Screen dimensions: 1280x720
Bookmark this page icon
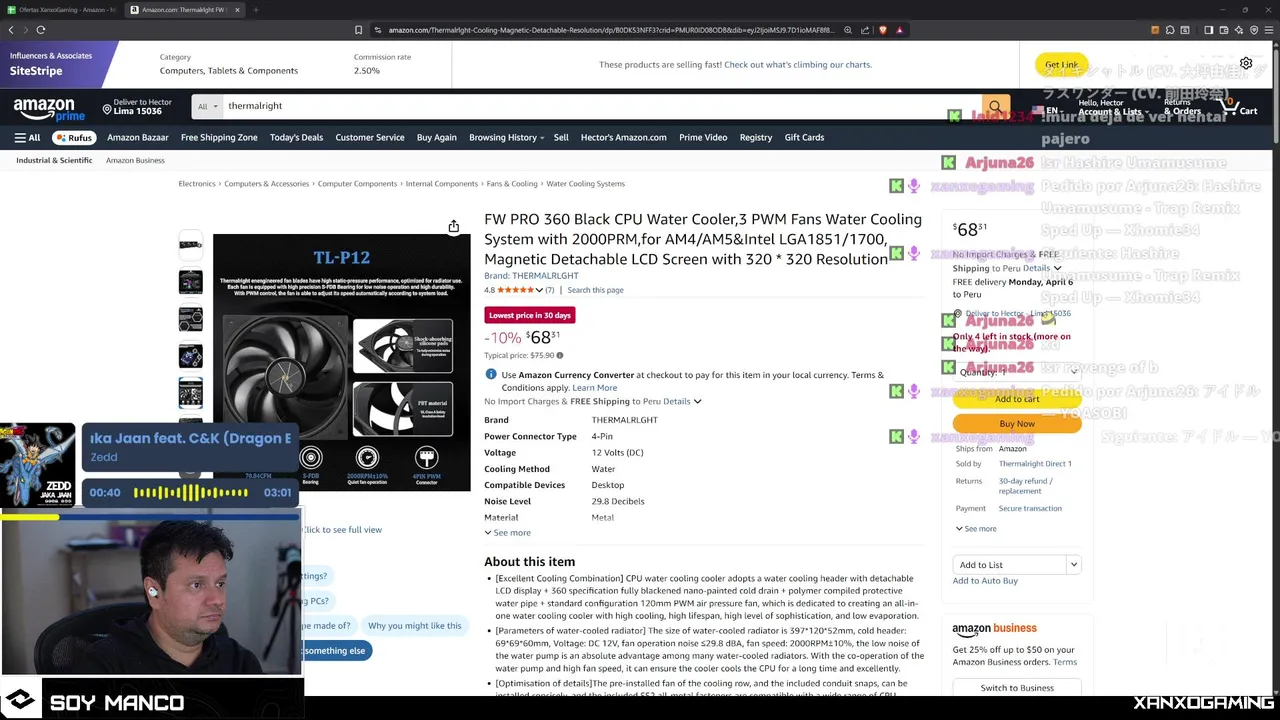[x=358, y=30]
